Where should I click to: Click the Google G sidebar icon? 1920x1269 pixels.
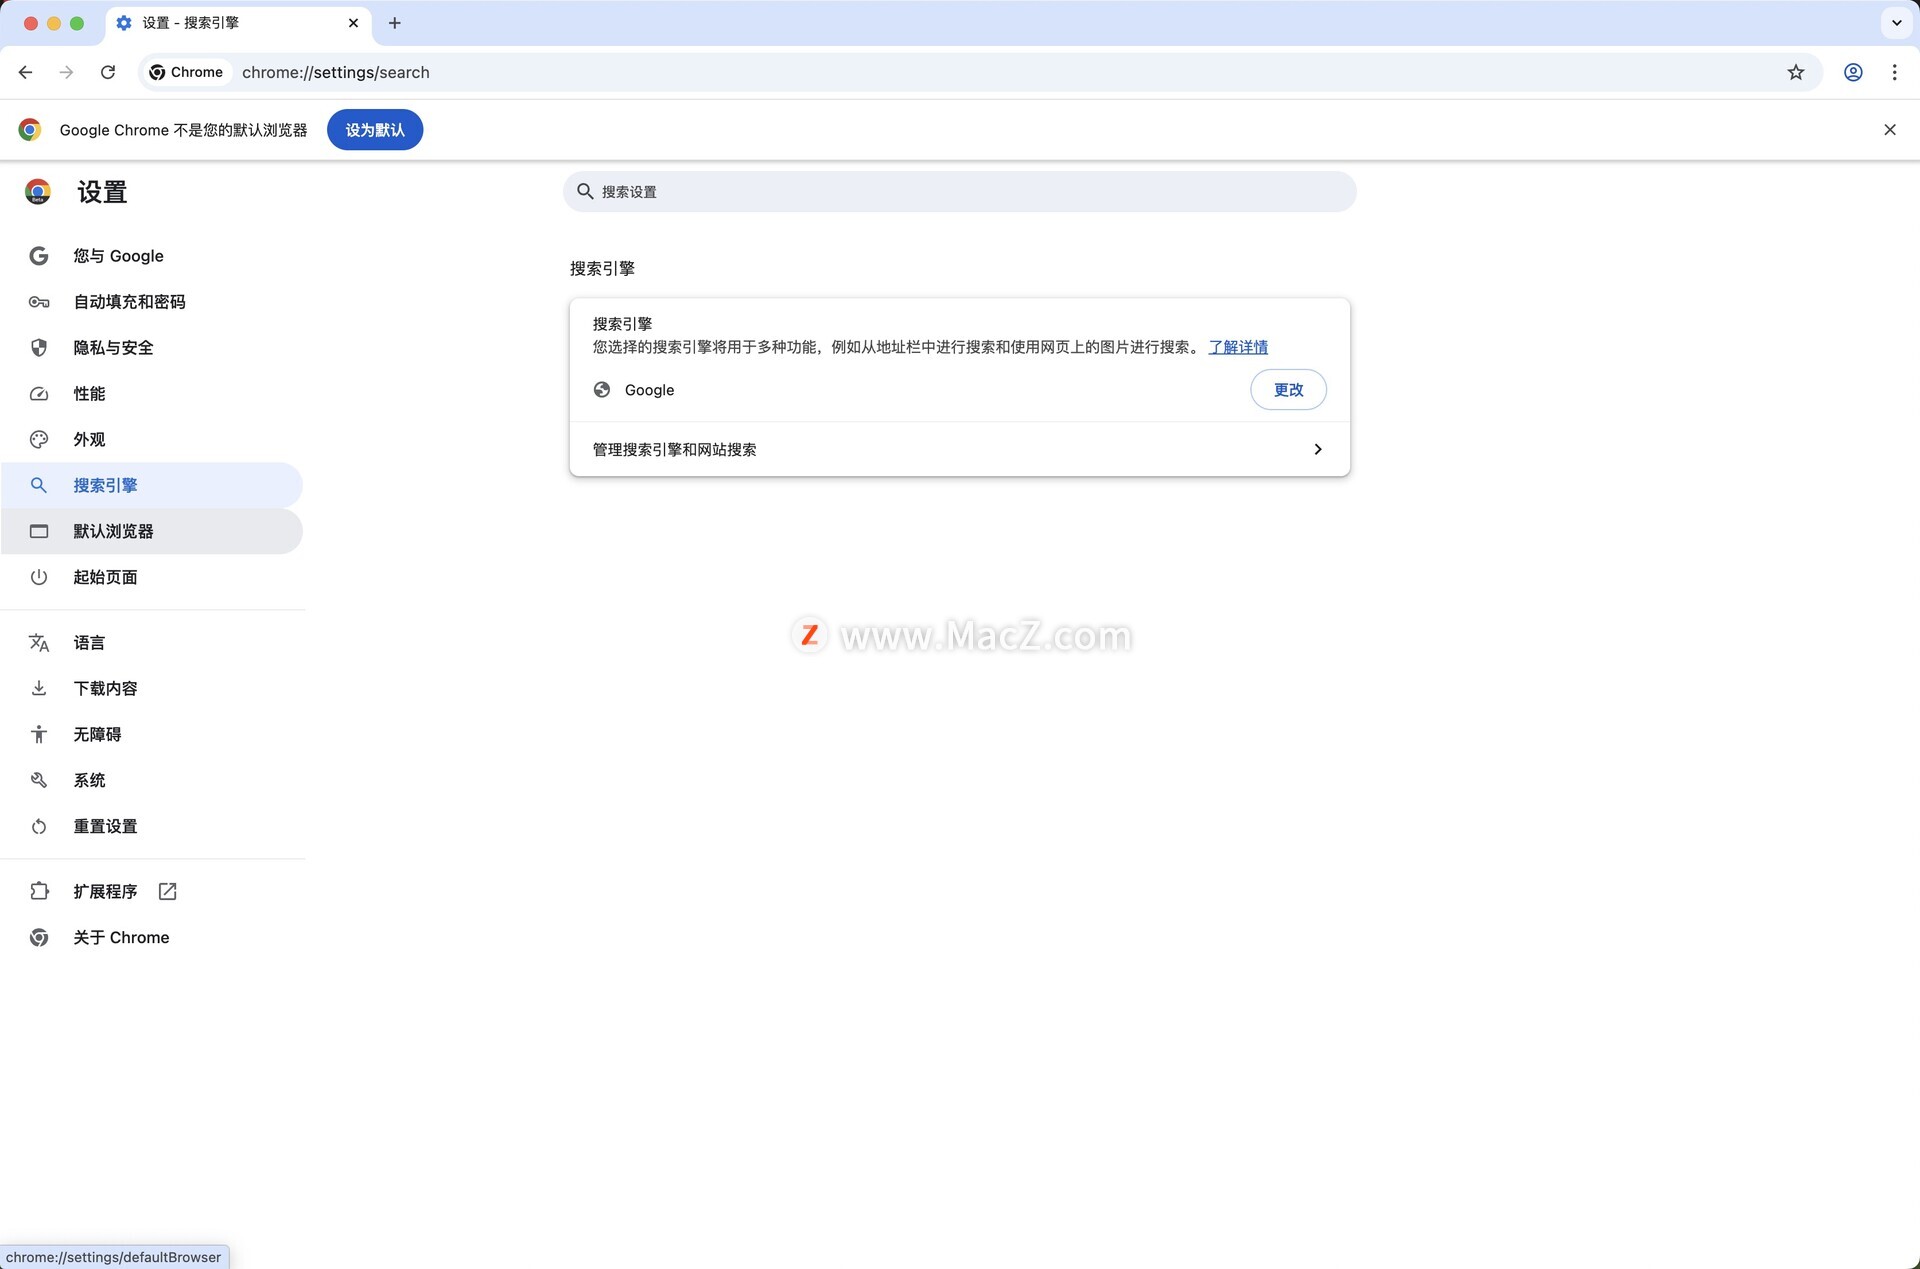pos(39,256)
